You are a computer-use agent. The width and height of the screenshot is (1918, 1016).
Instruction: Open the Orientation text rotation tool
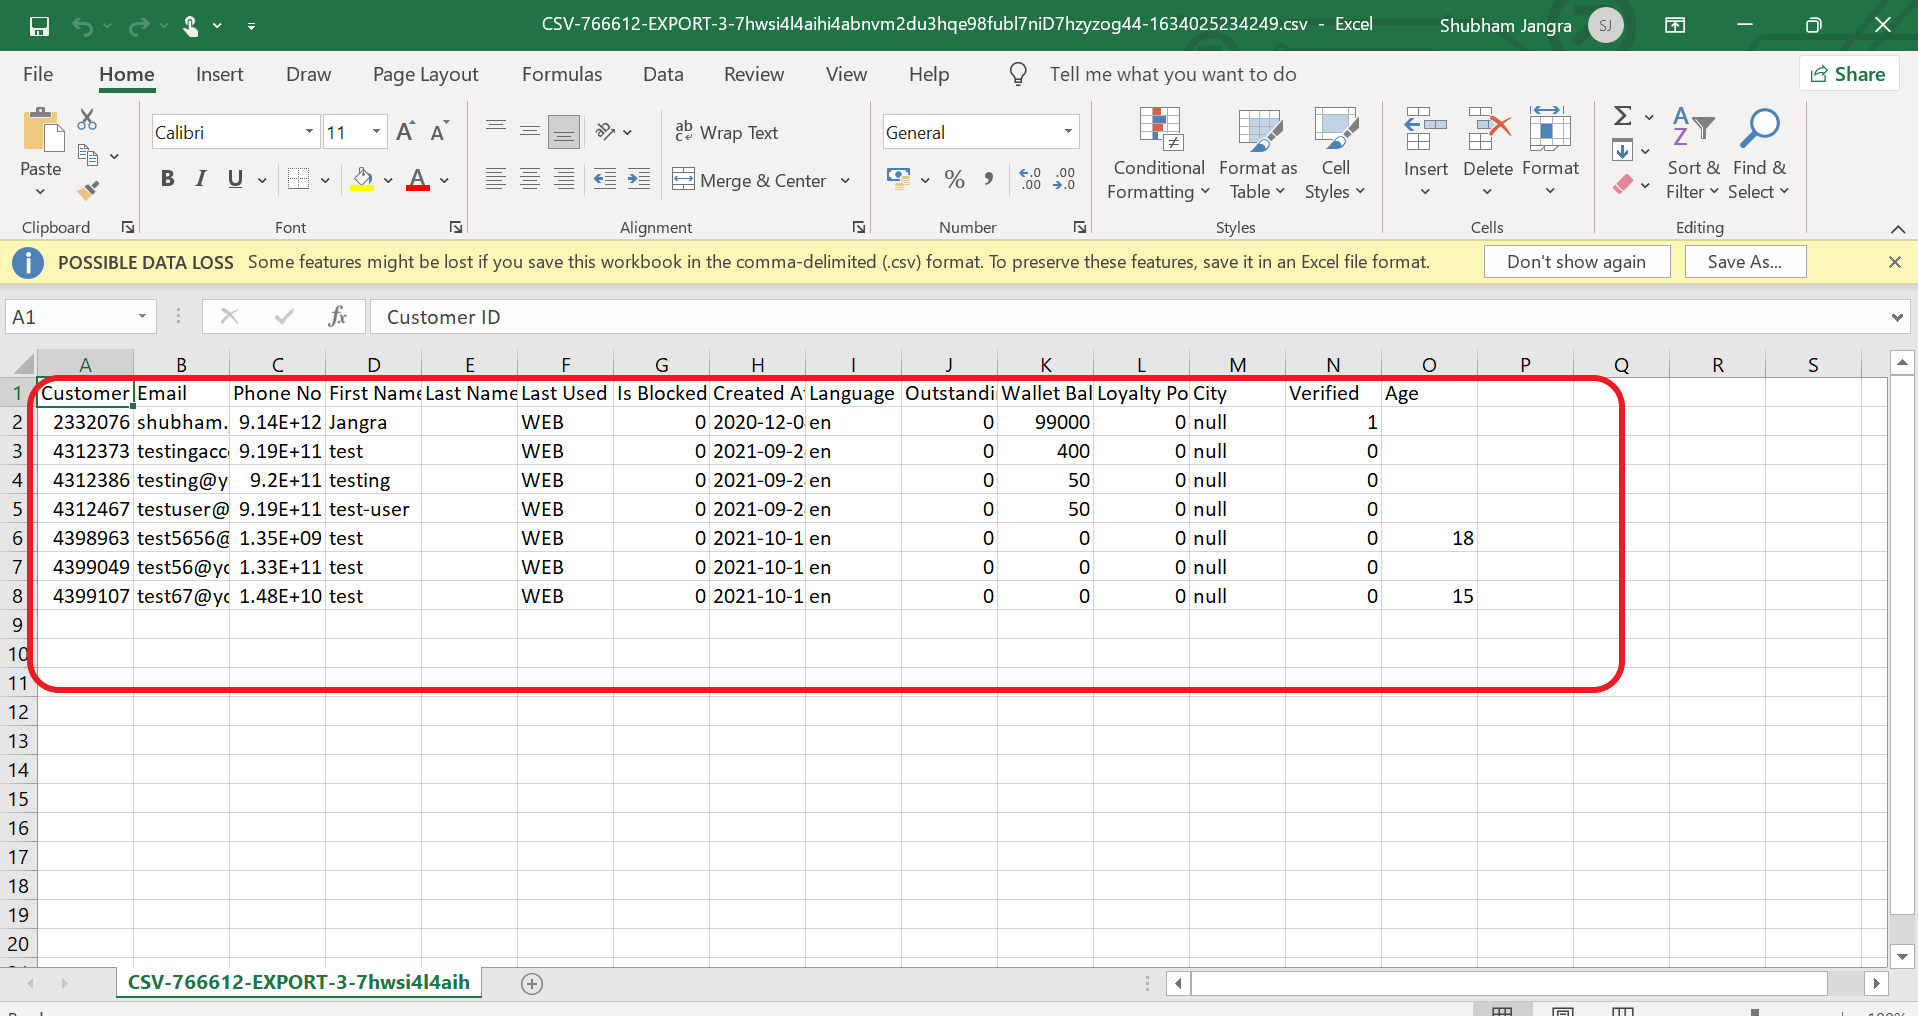click(606, 131)
